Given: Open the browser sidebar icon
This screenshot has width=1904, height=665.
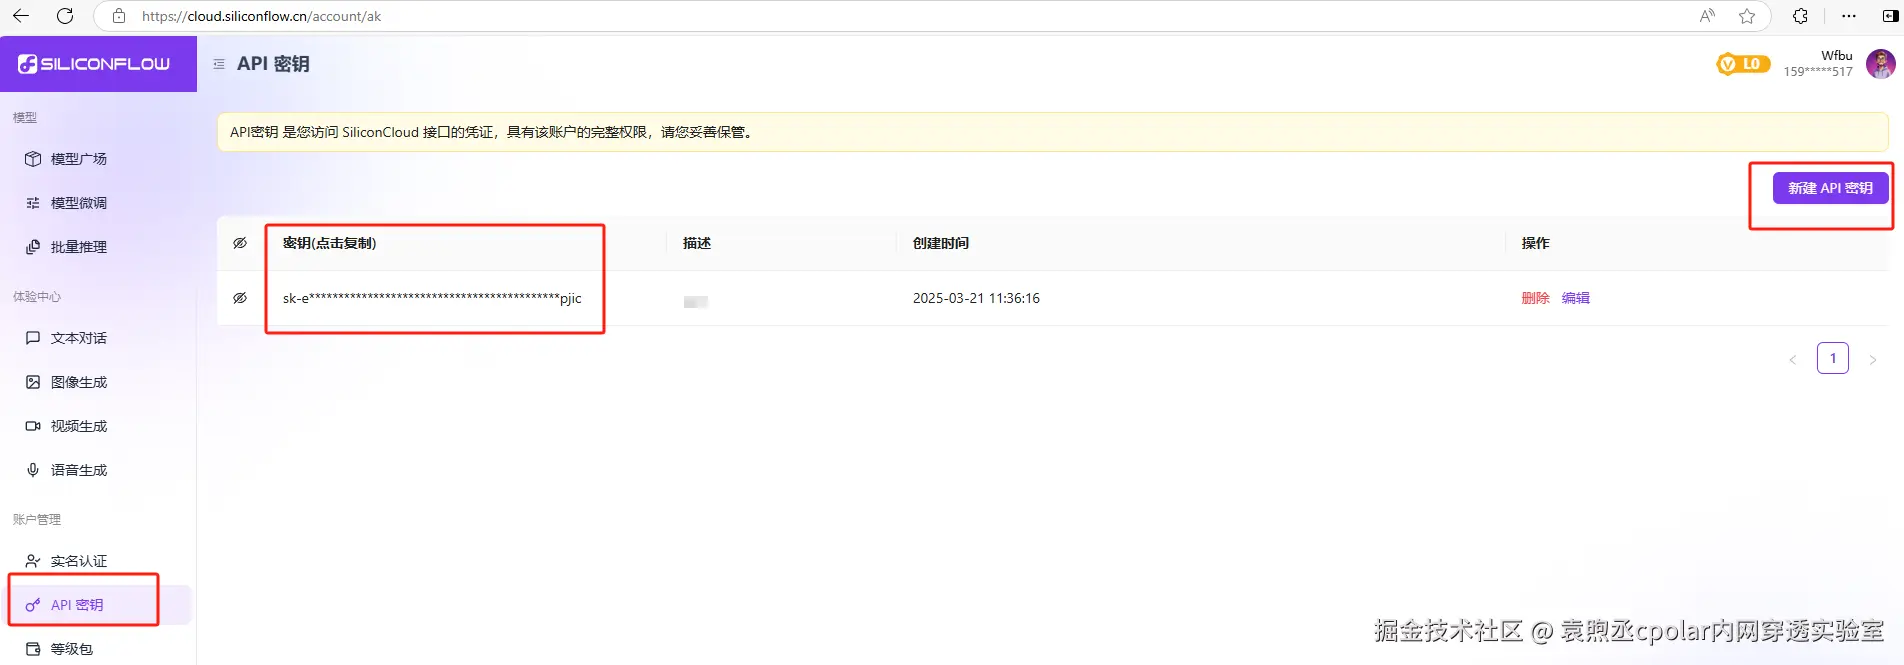Looking at the screenshot, I should [1890, 16].
